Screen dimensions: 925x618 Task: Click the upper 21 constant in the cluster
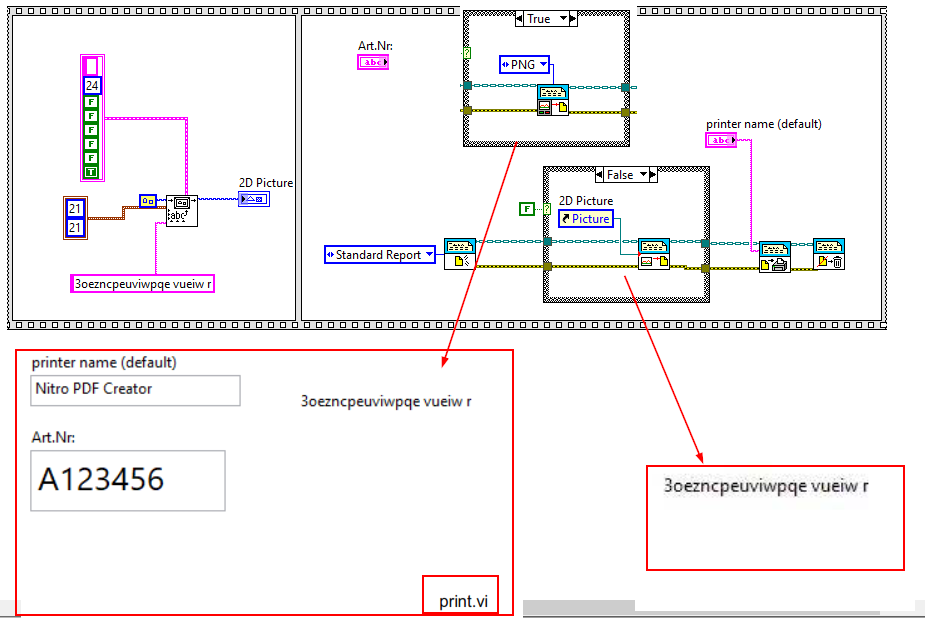point(75,208)
